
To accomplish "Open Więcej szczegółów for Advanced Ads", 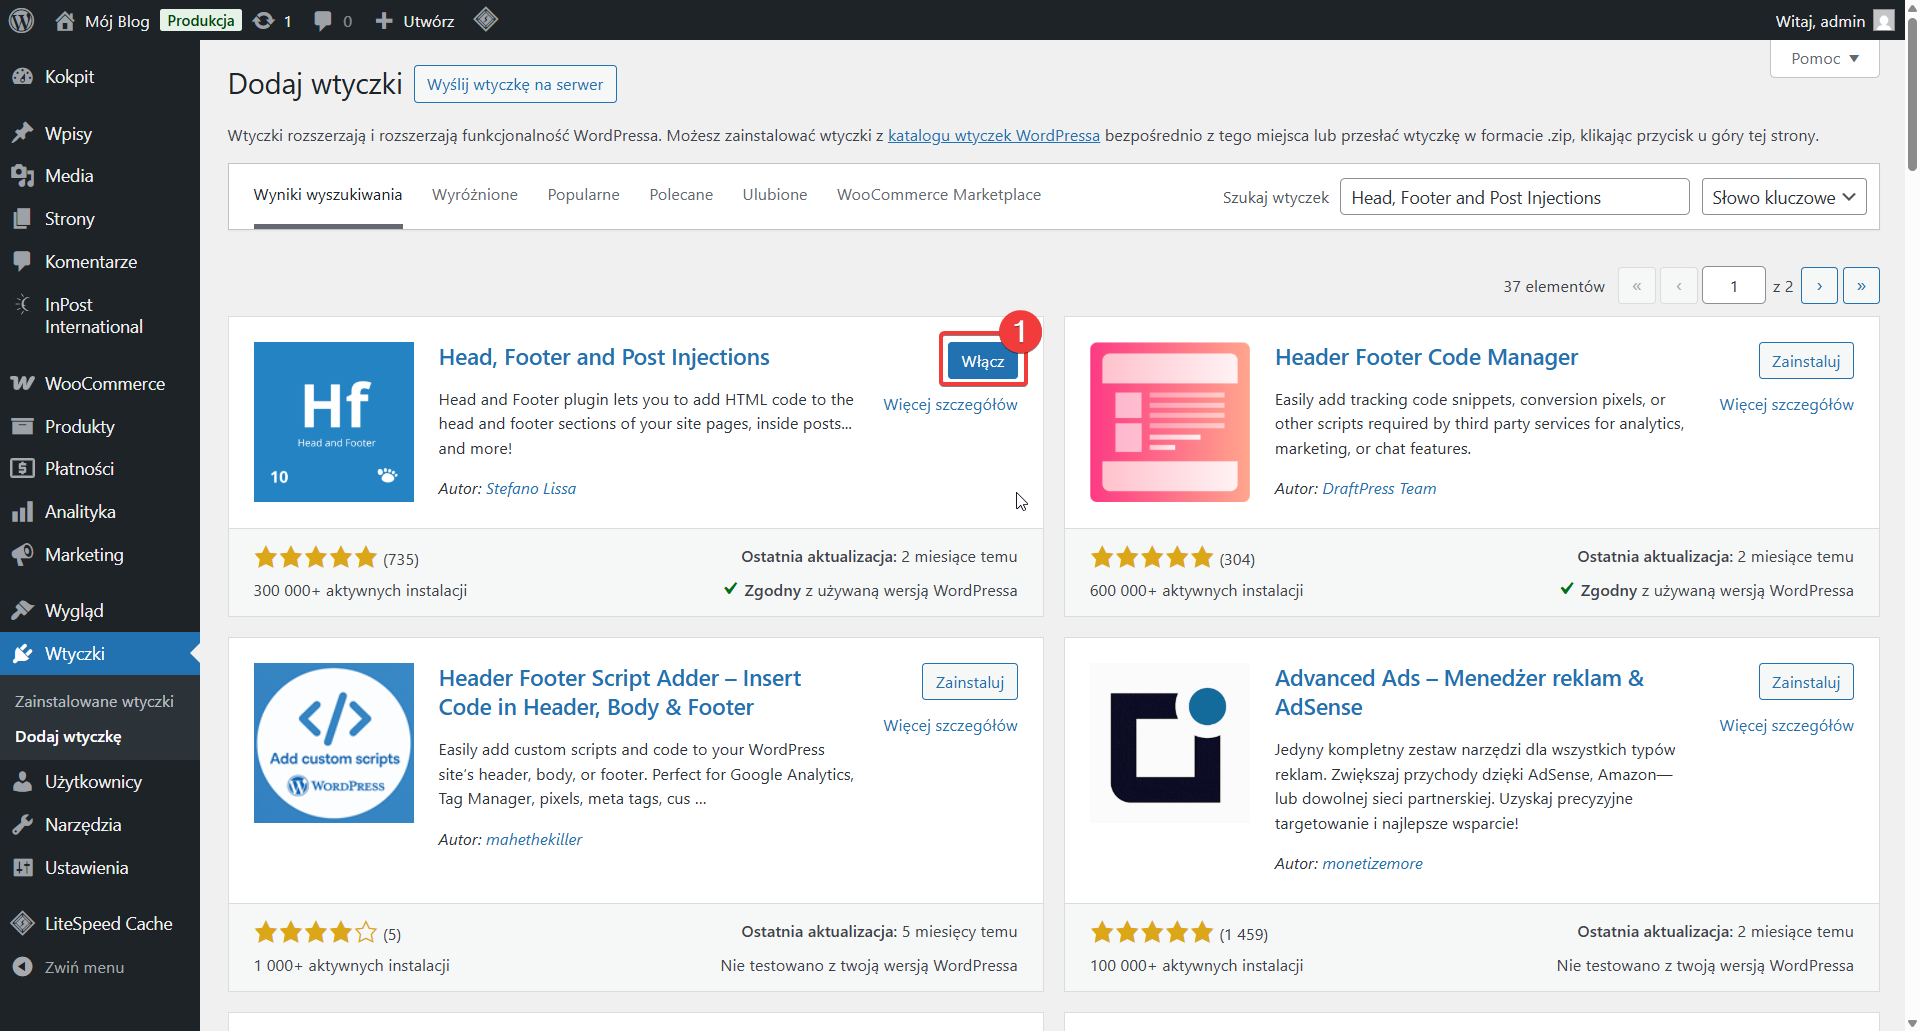I will 1787,725.
